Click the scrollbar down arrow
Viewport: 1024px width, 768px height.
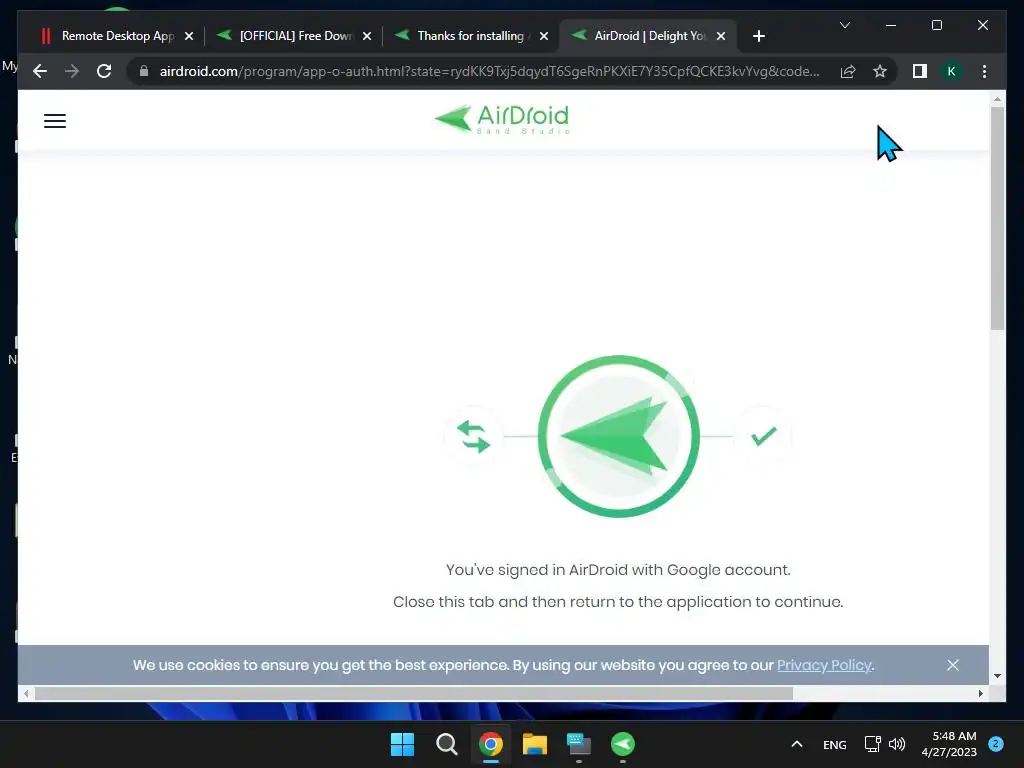click(x=997, y=676)
